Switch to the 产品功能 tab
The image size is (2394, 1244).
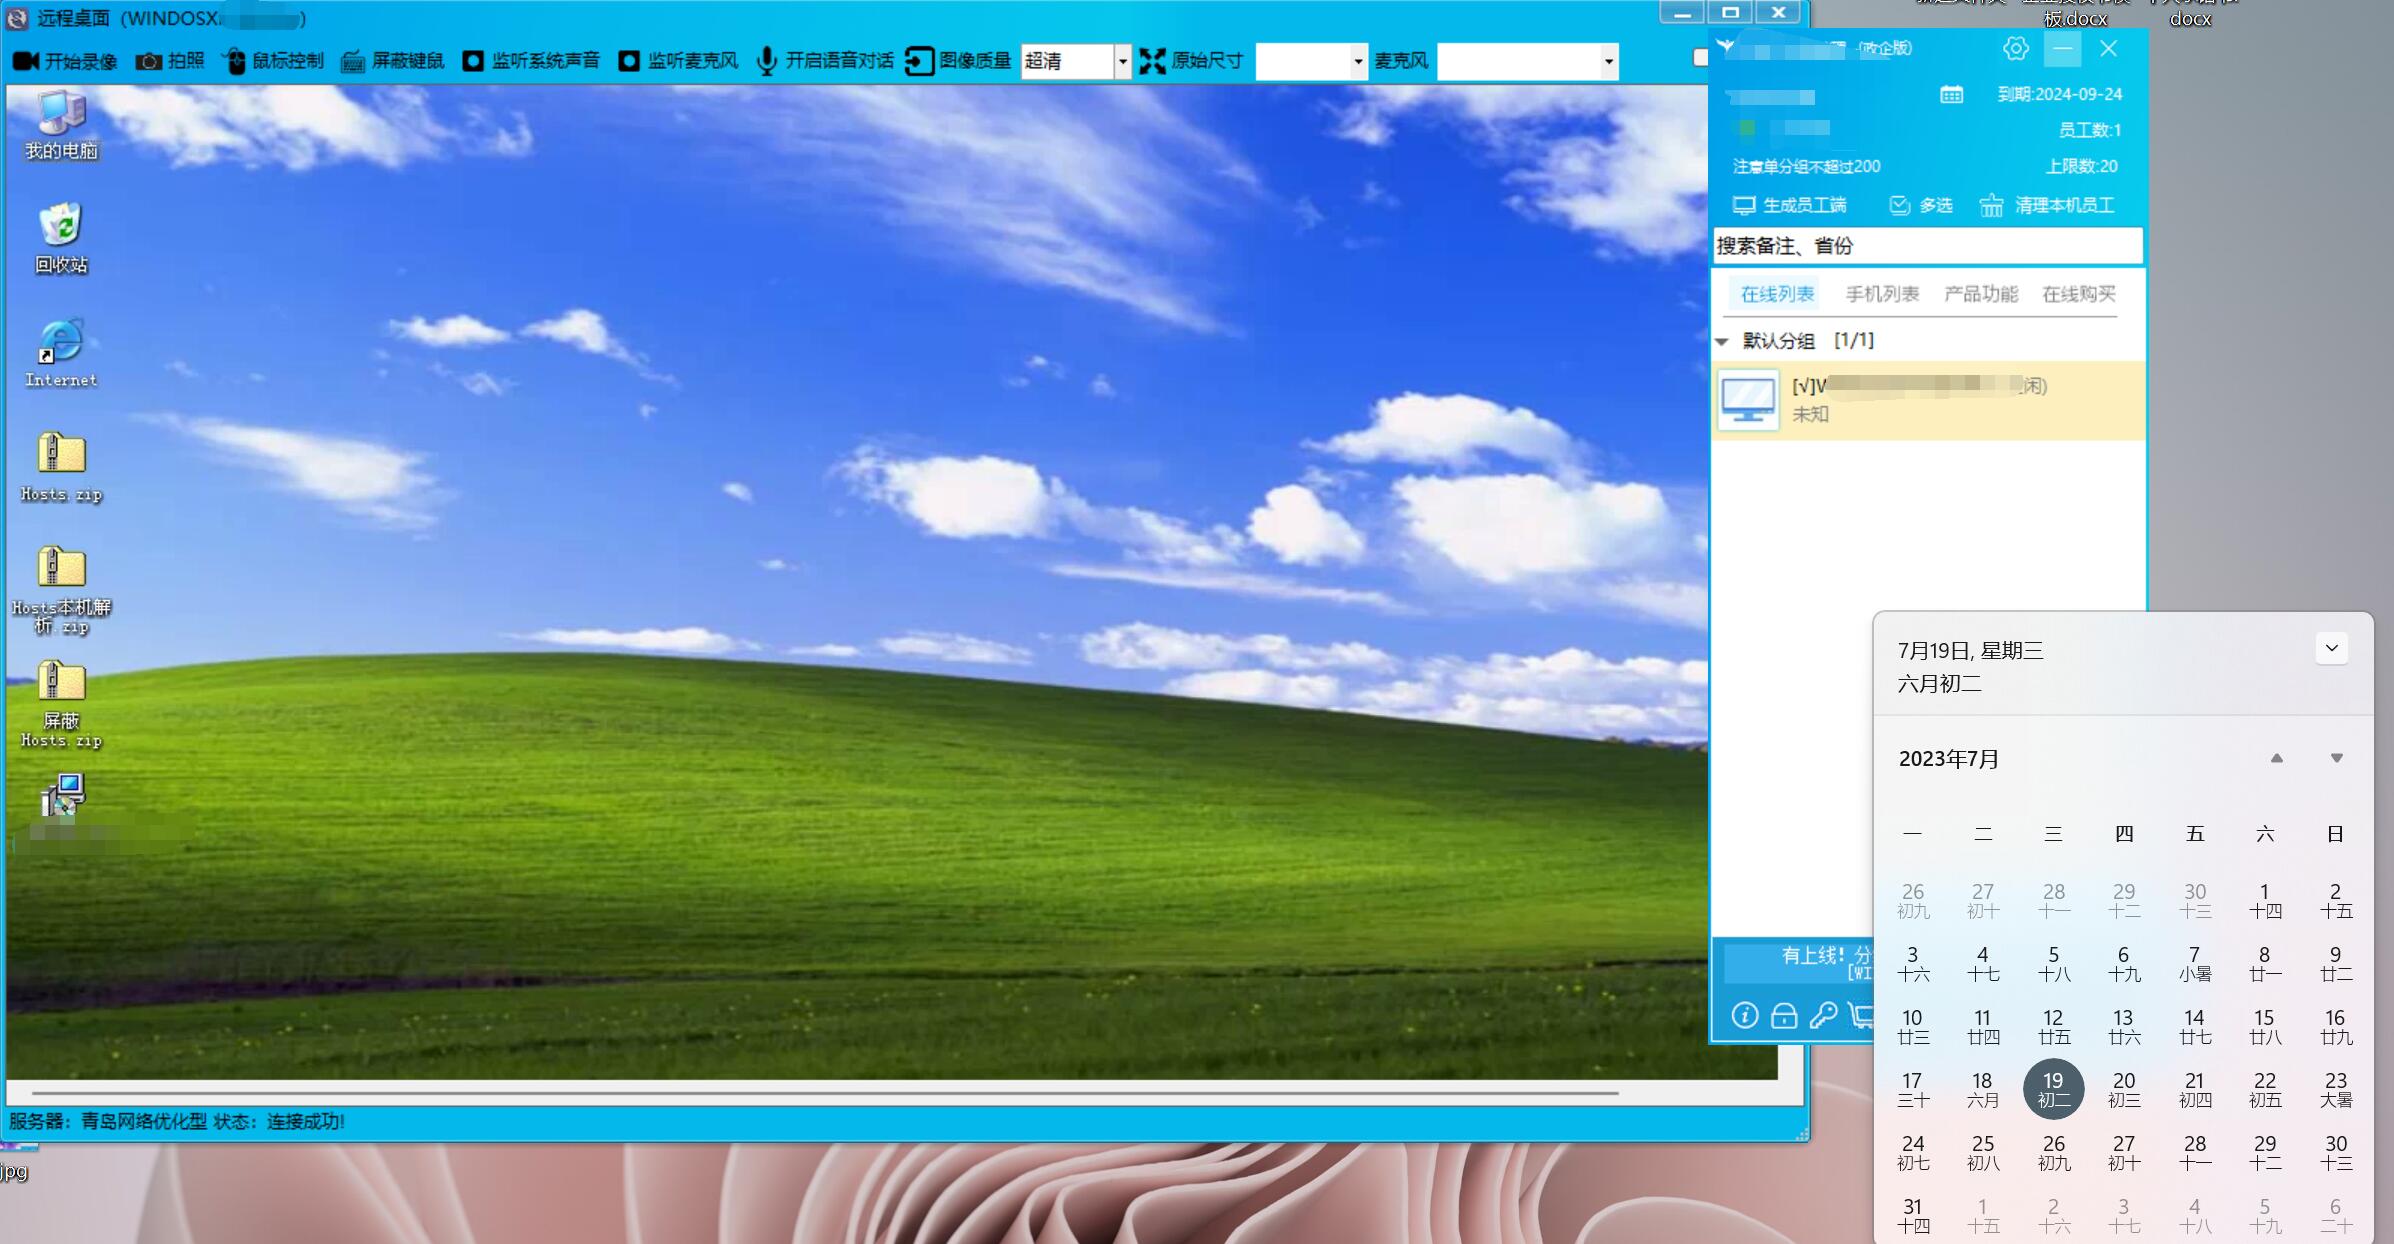click(x=1980, y=294)
